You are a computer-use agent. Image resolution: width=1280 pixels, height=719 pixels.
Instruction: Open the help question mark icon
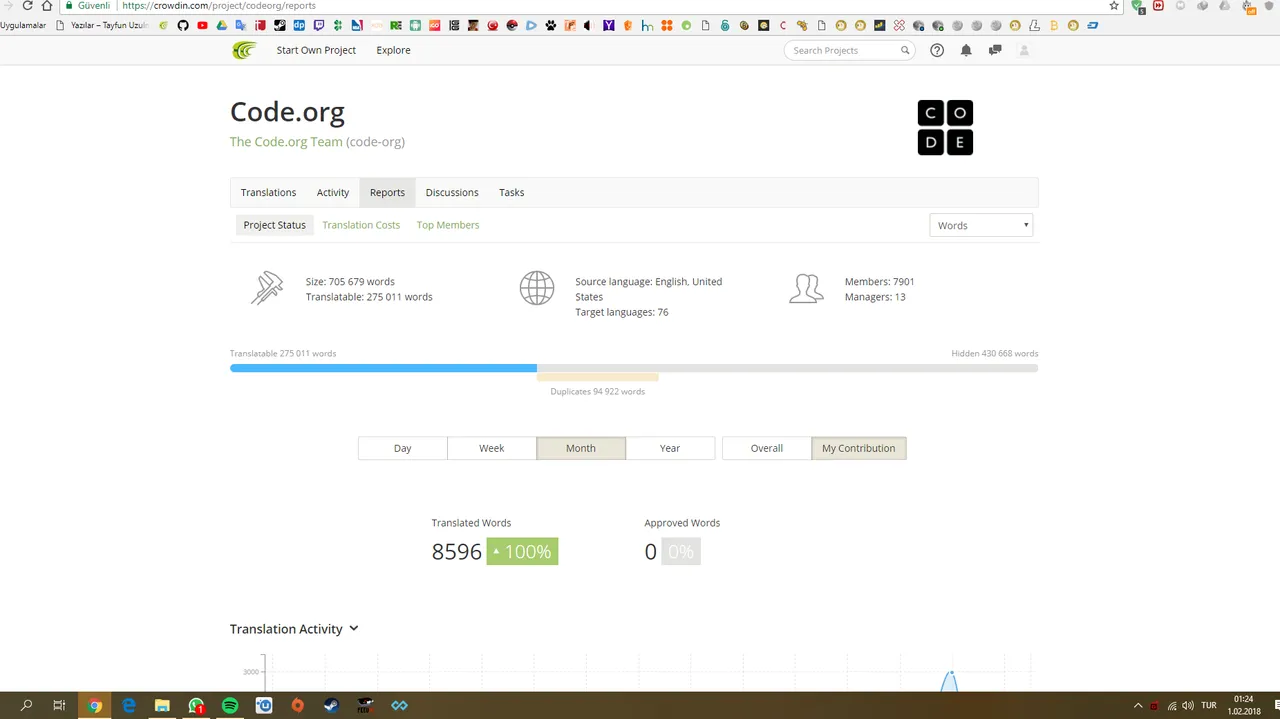(937, 50)
